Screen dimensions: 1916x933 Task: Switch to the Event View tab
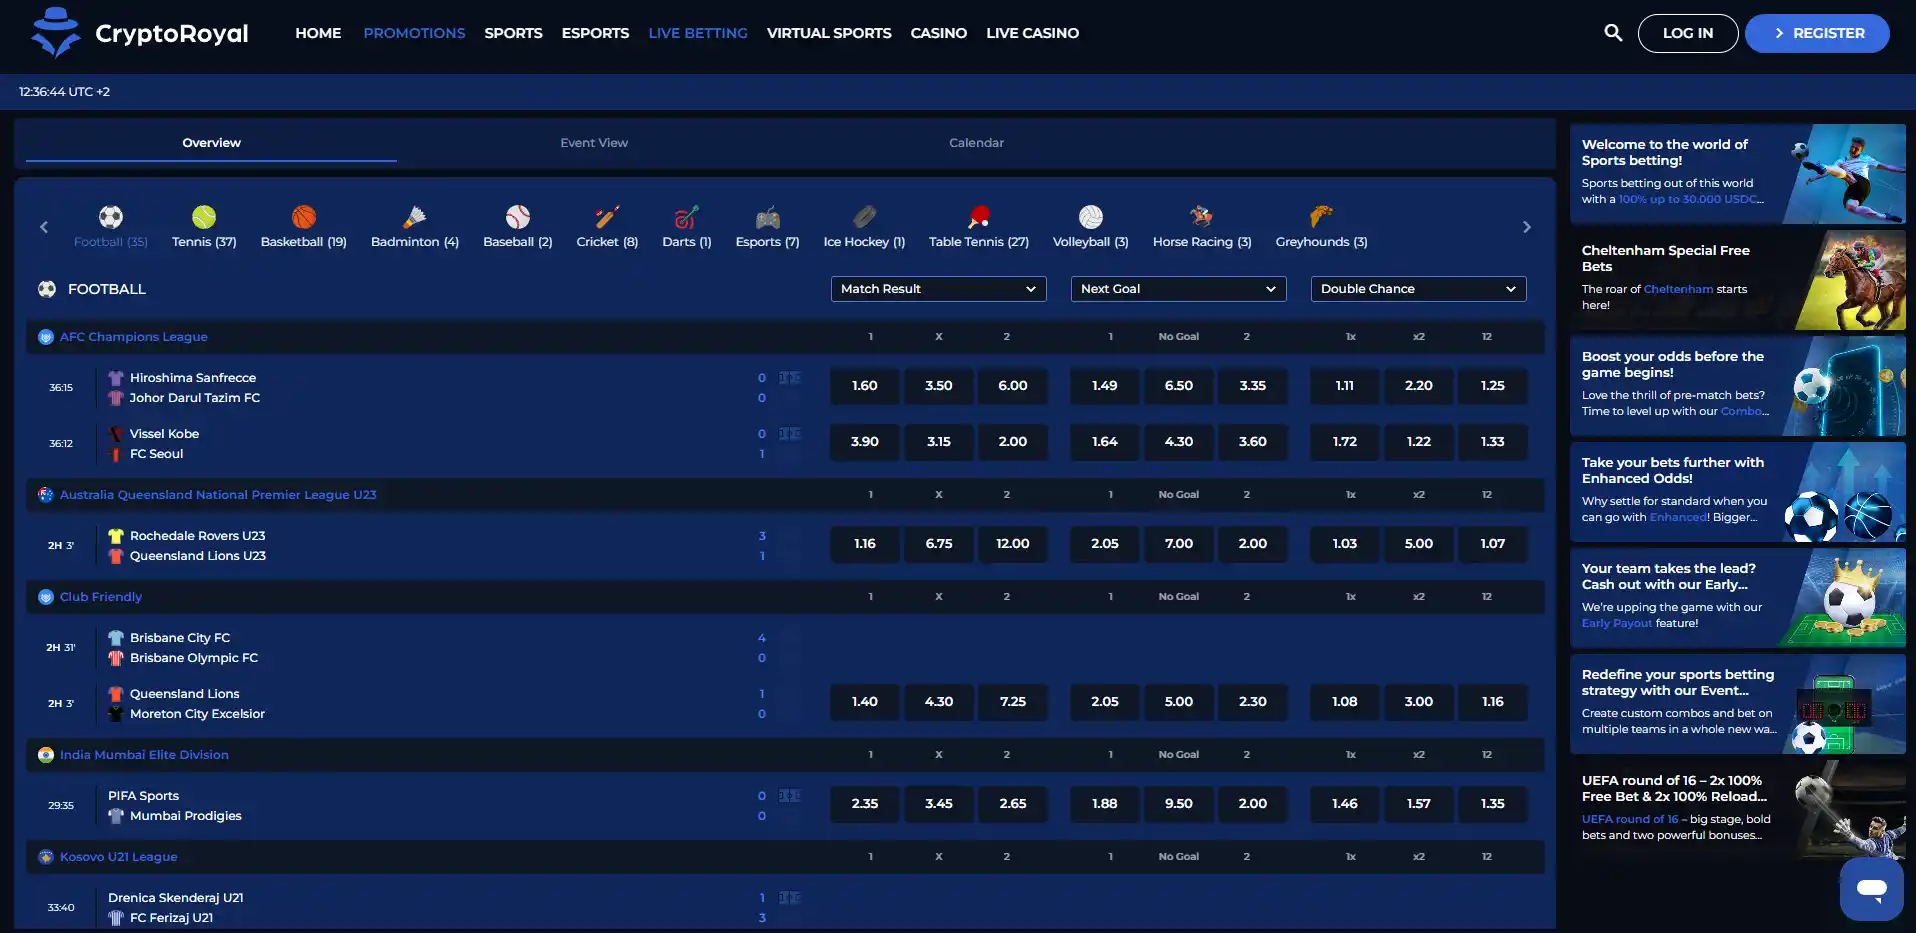[594, 143]
